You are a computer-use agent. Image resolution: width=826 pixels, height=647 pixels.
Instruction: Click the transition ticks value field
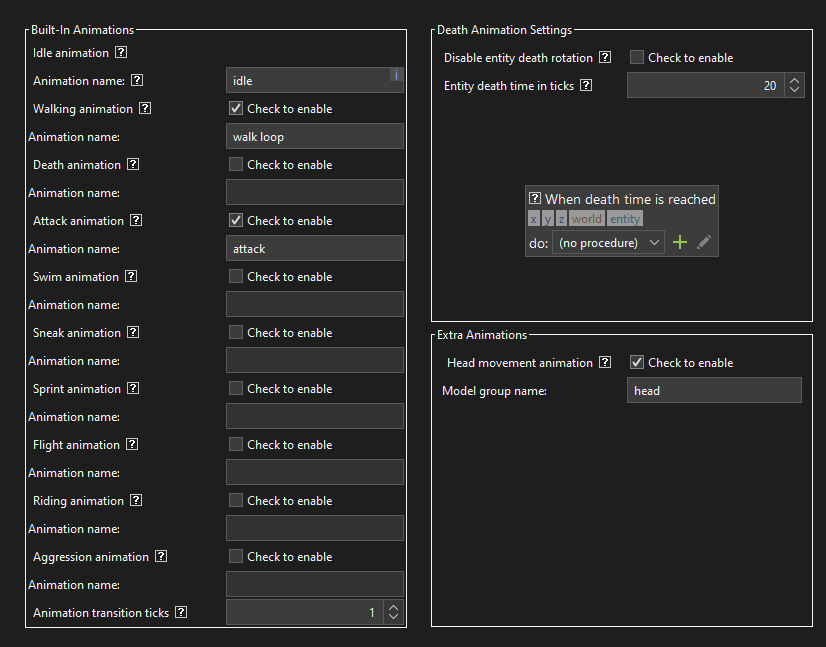click(305, 612)
